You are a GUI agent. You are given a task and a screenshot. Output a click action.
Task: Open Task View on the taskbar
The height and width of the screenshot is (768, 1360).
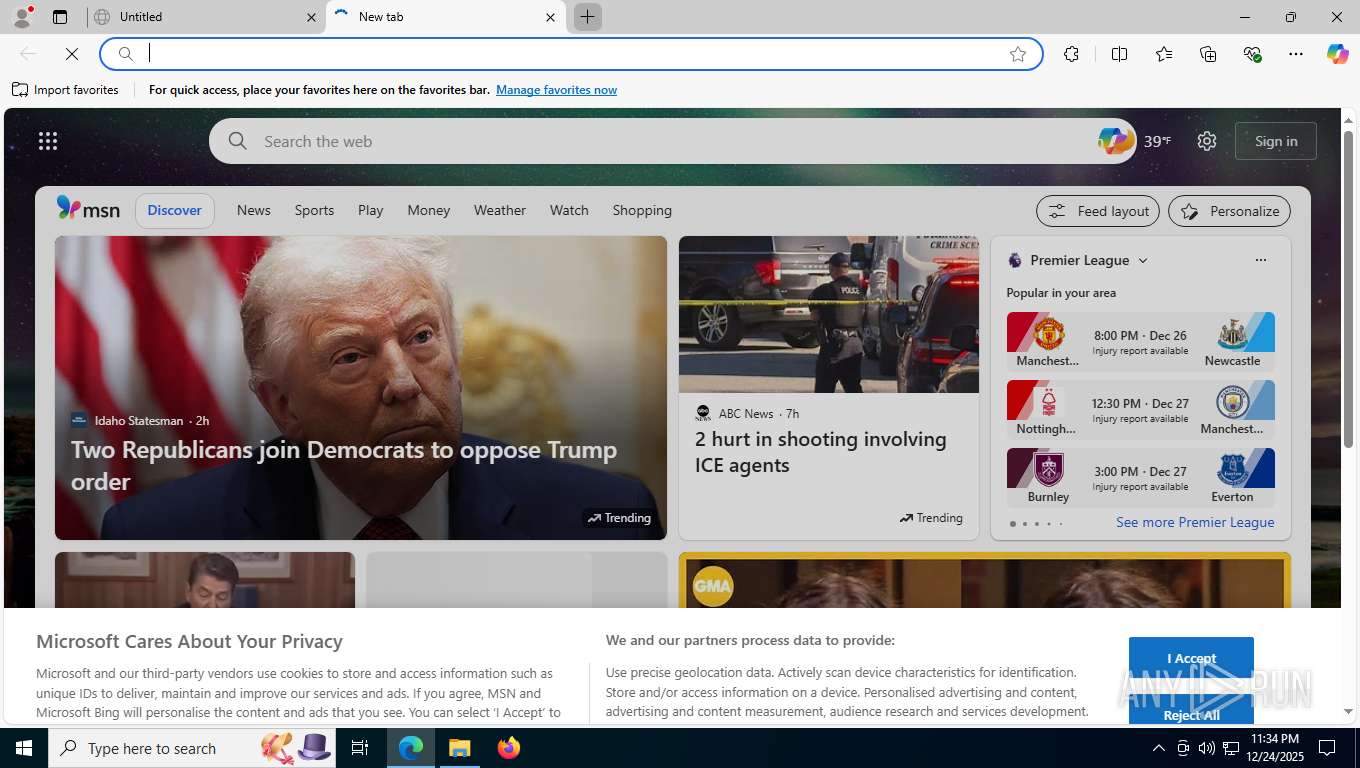(x=360, y=748)
